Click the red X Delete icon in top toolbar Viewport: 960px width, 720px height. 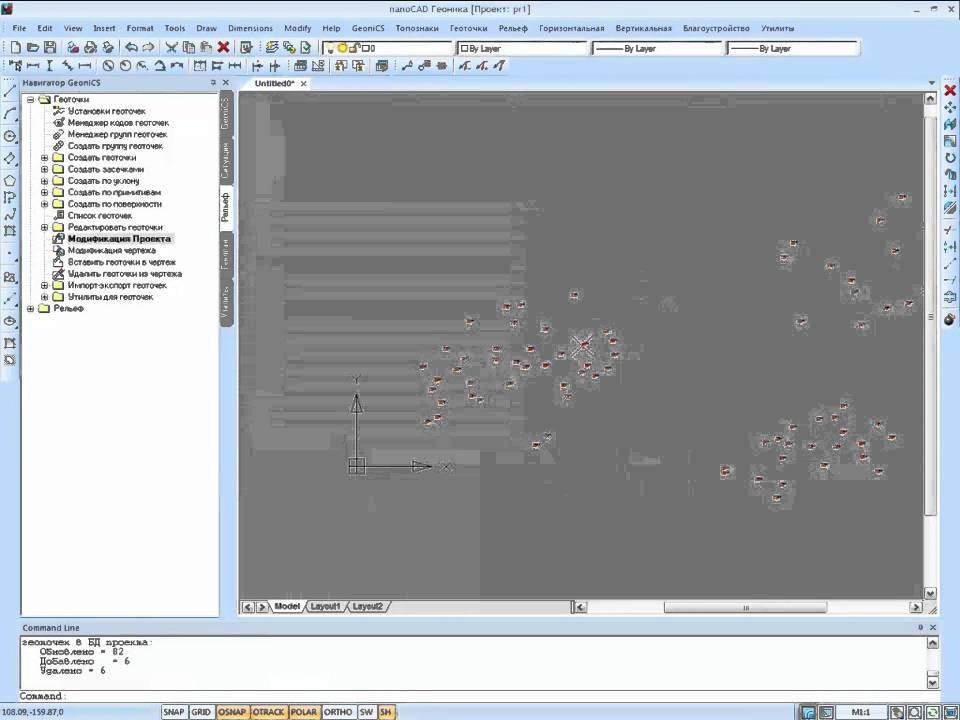[223, 47]
